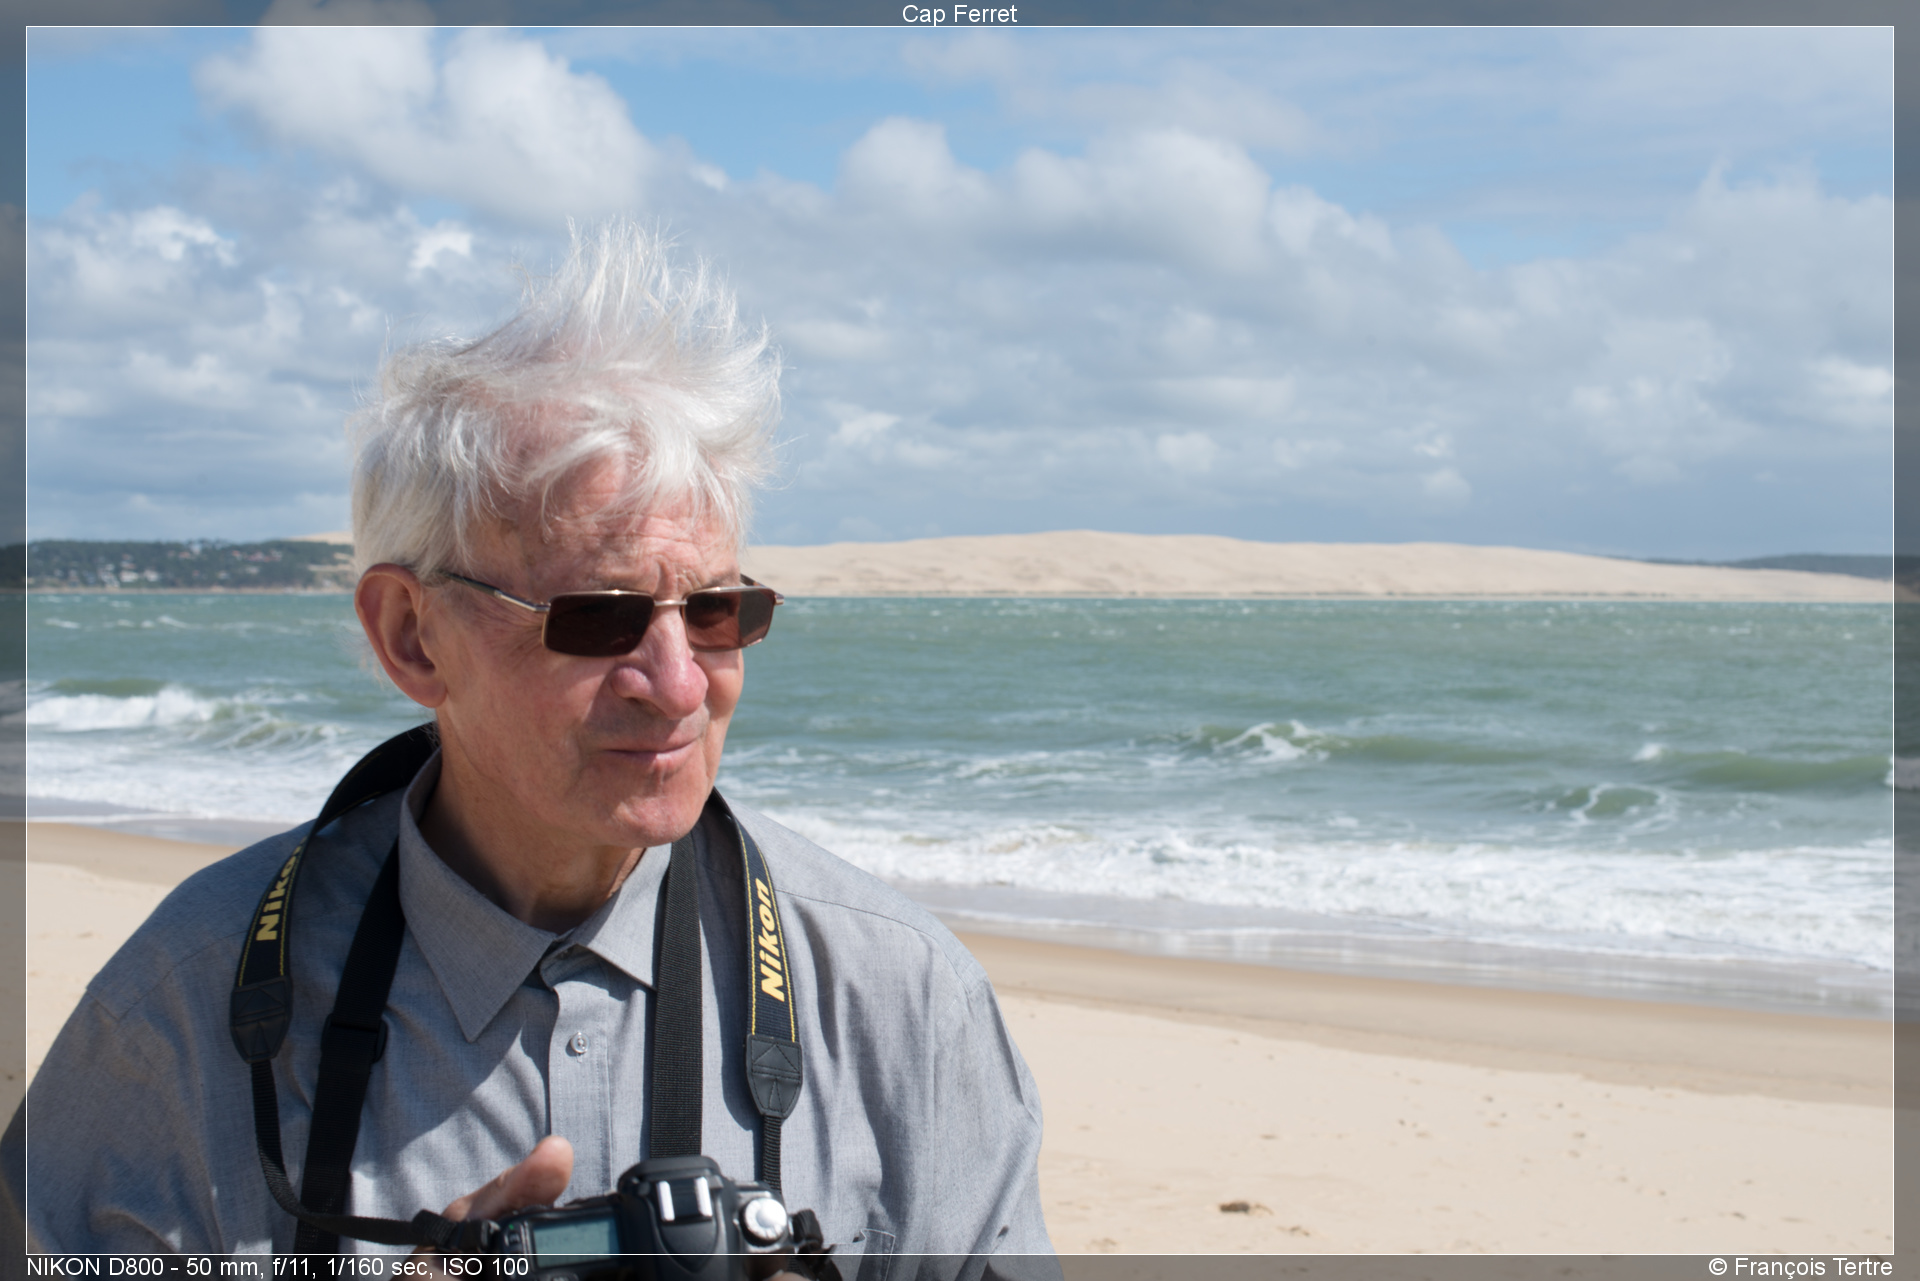Click the © François Tertre copyright text

(x=1800, y=1267)
